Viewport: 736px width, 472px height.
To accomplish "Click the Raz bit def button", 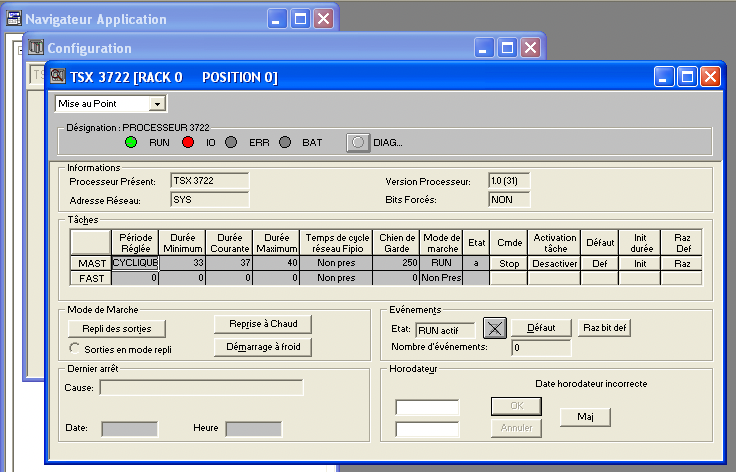I will coord(604,327).
